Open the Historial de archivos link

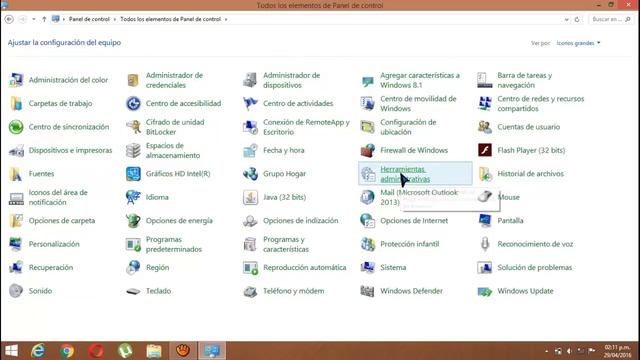pos(530,174)
